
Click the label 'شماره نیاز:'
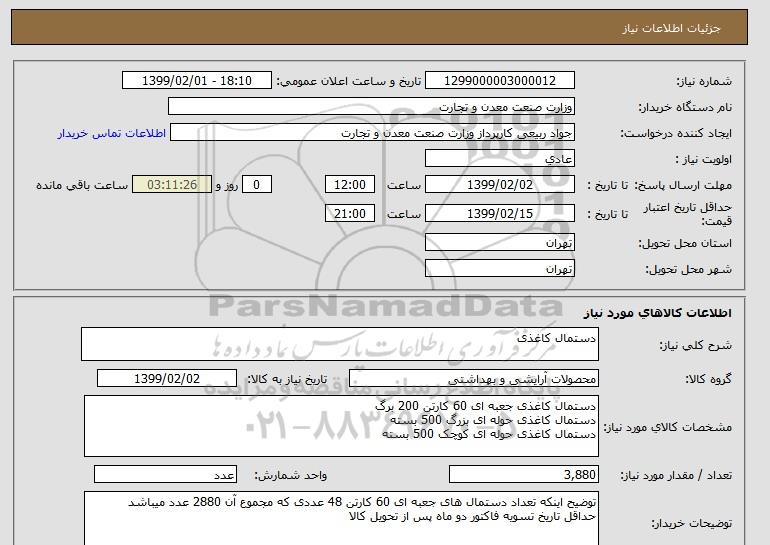704,82
